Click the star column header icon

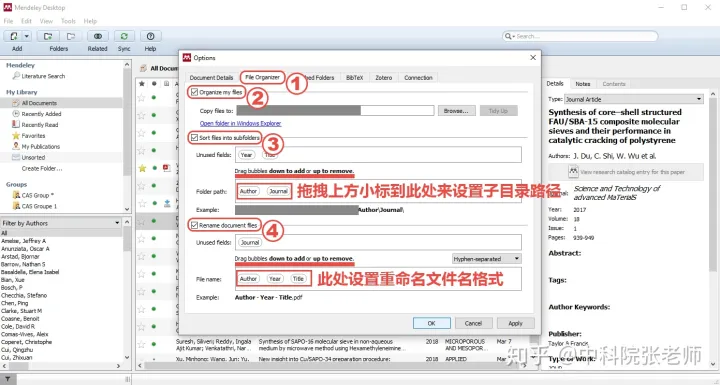(142, 84)
